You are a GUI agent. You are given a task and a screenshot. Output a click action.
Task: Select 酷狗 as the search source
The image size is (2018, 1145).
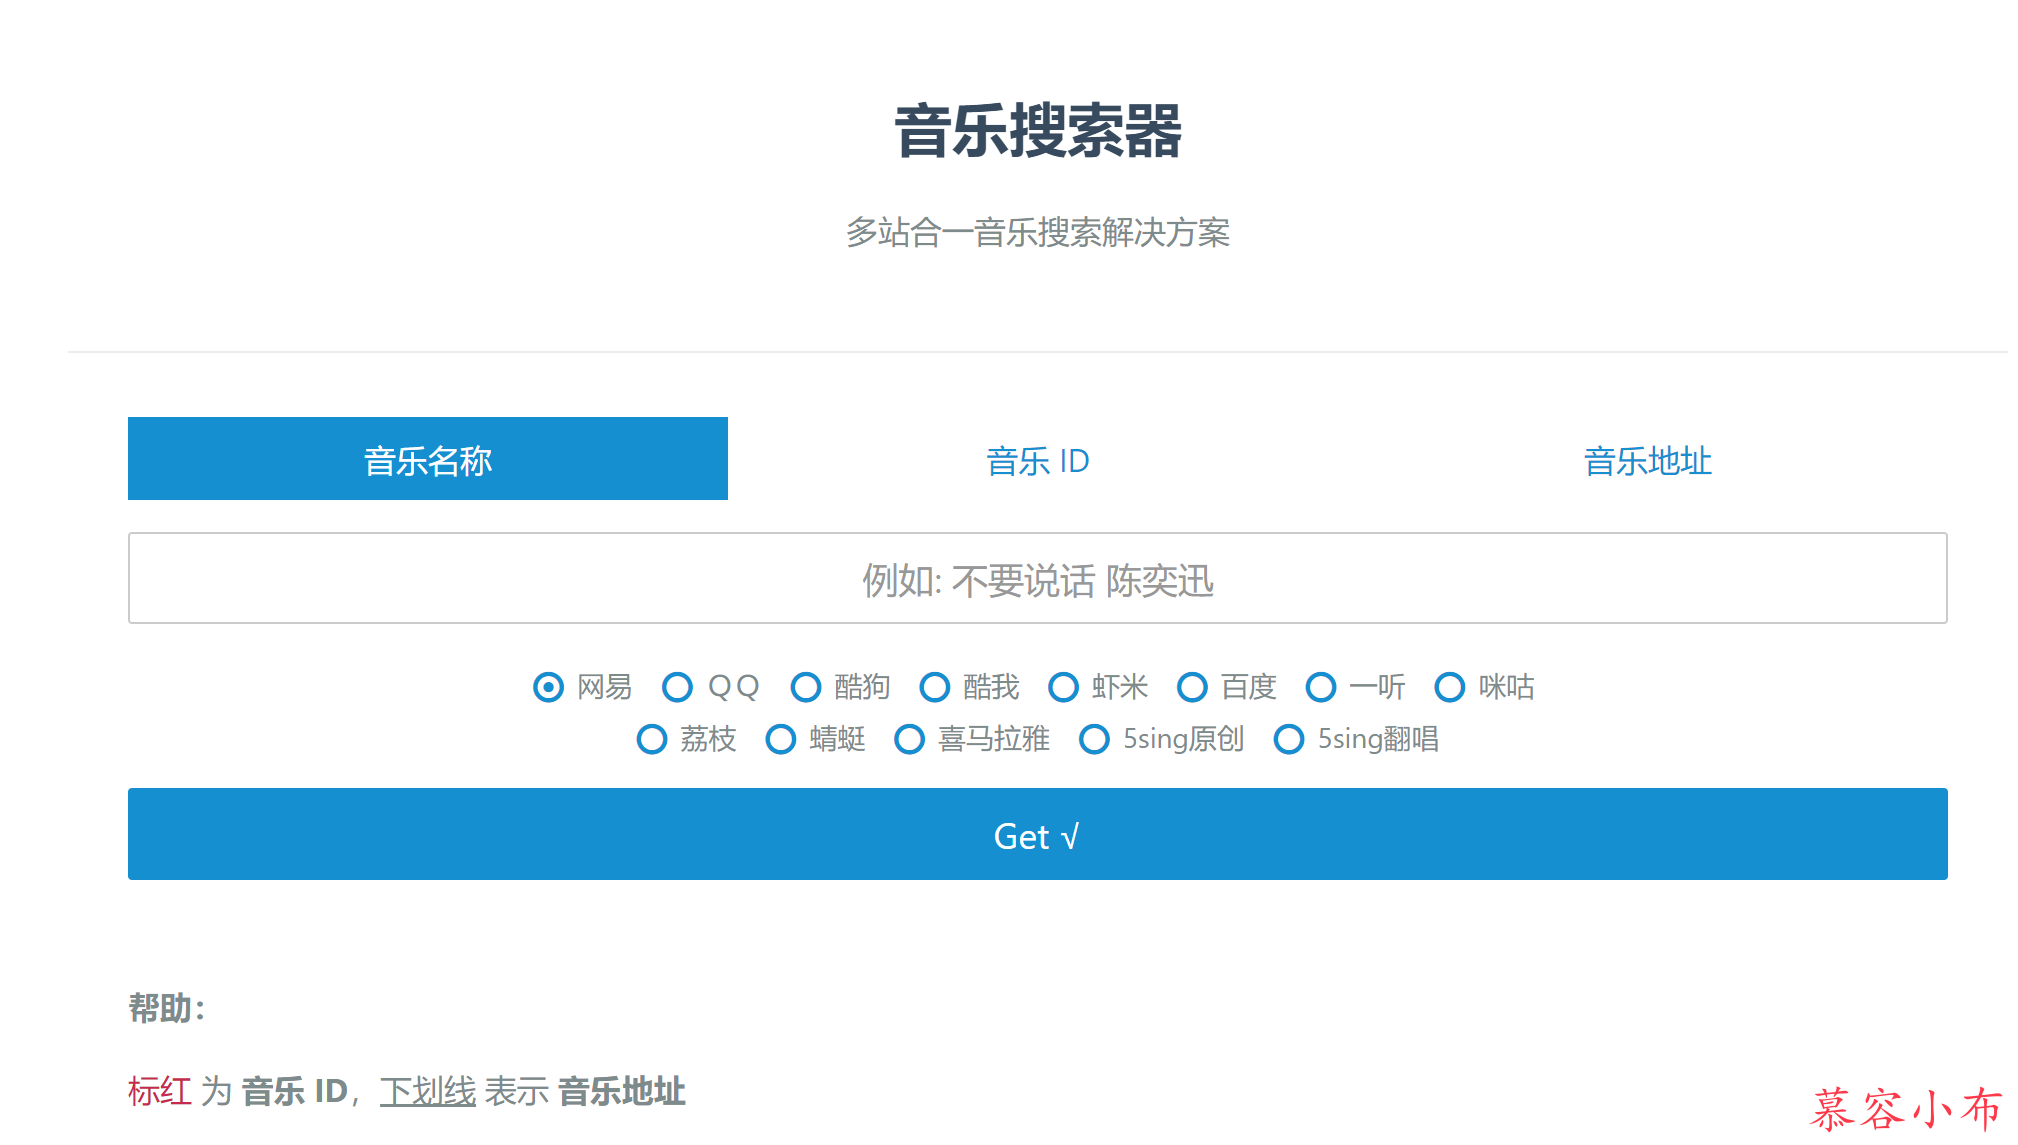pyautogui.click(x=806, y=687)
